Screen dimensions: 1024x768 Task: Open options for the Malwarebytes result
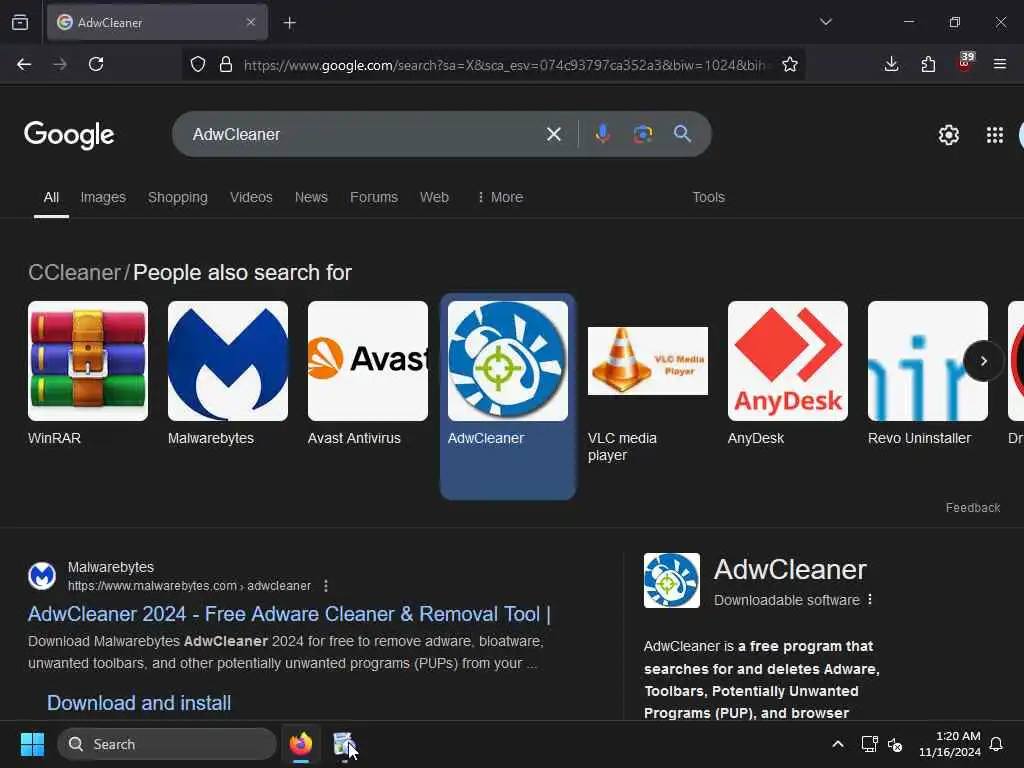[x=326, y=586]
